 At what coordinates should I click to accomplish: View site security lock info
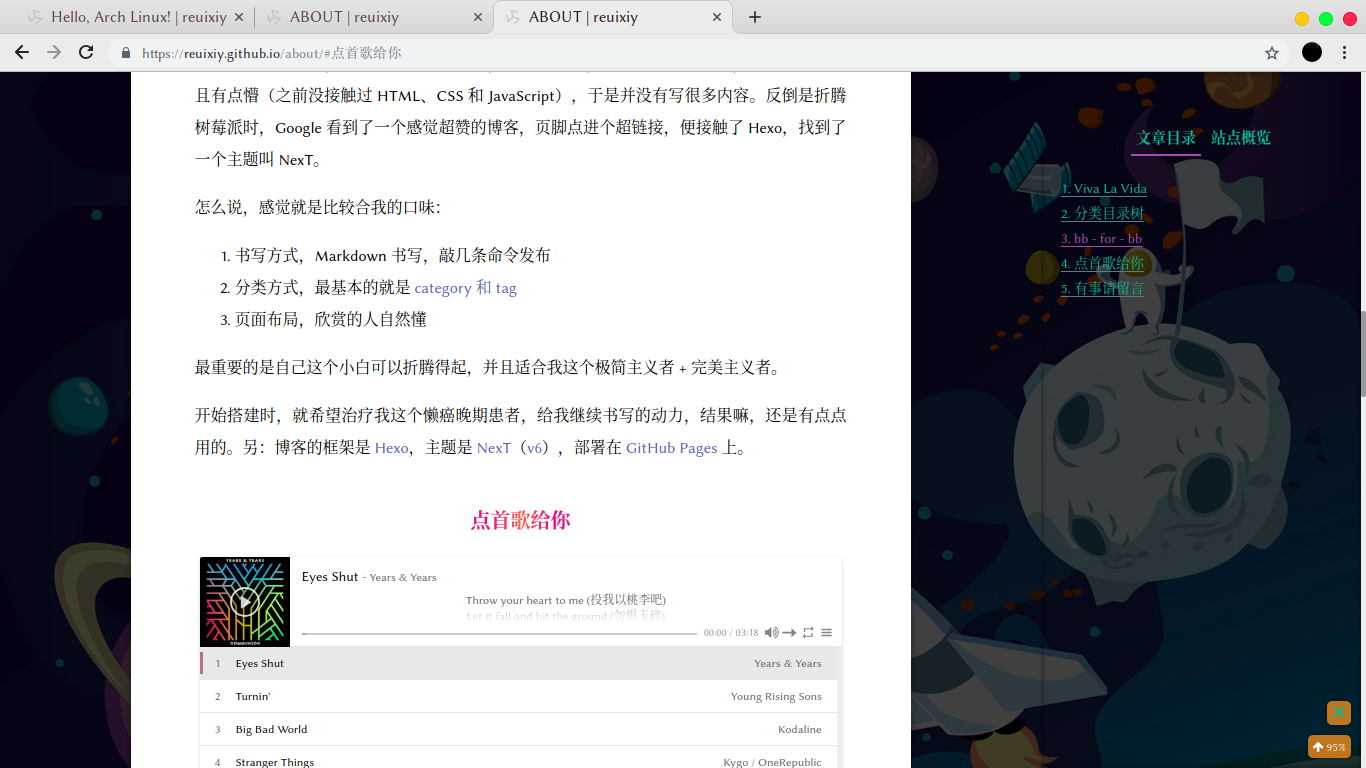pos(126,53)
